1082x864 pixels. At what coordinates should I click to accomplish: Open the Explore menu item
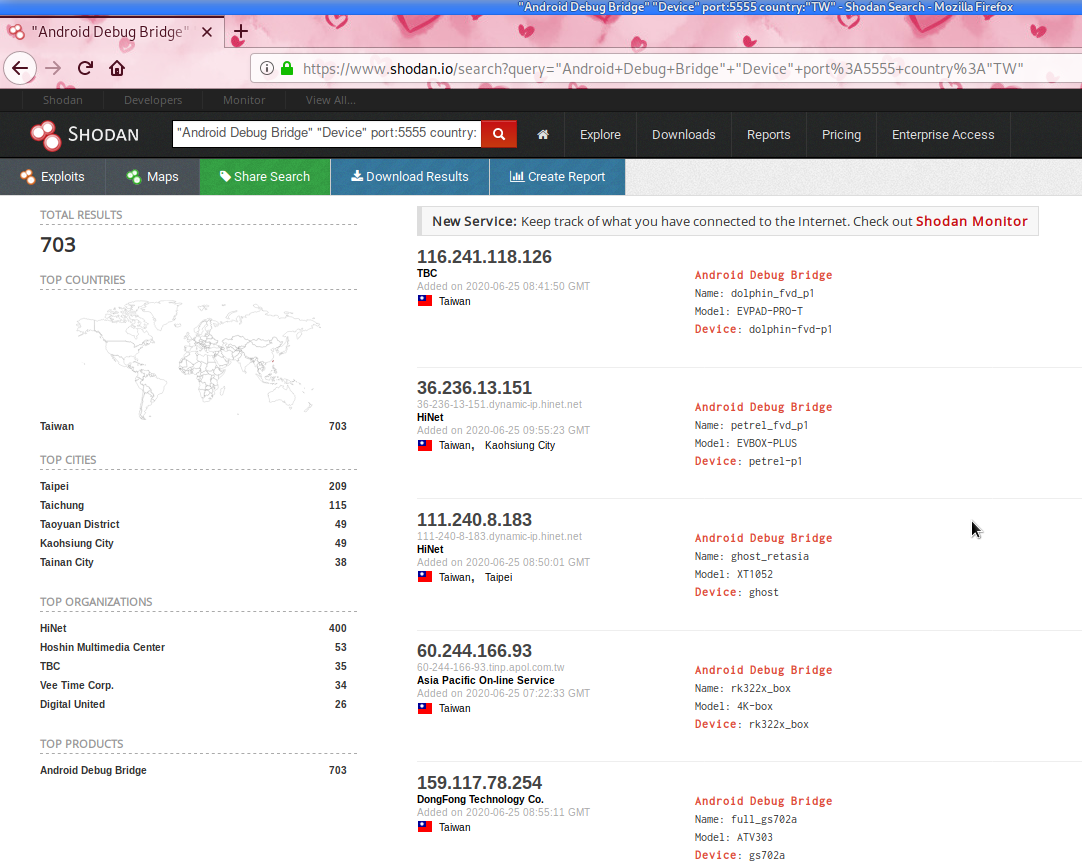[600, 135]
